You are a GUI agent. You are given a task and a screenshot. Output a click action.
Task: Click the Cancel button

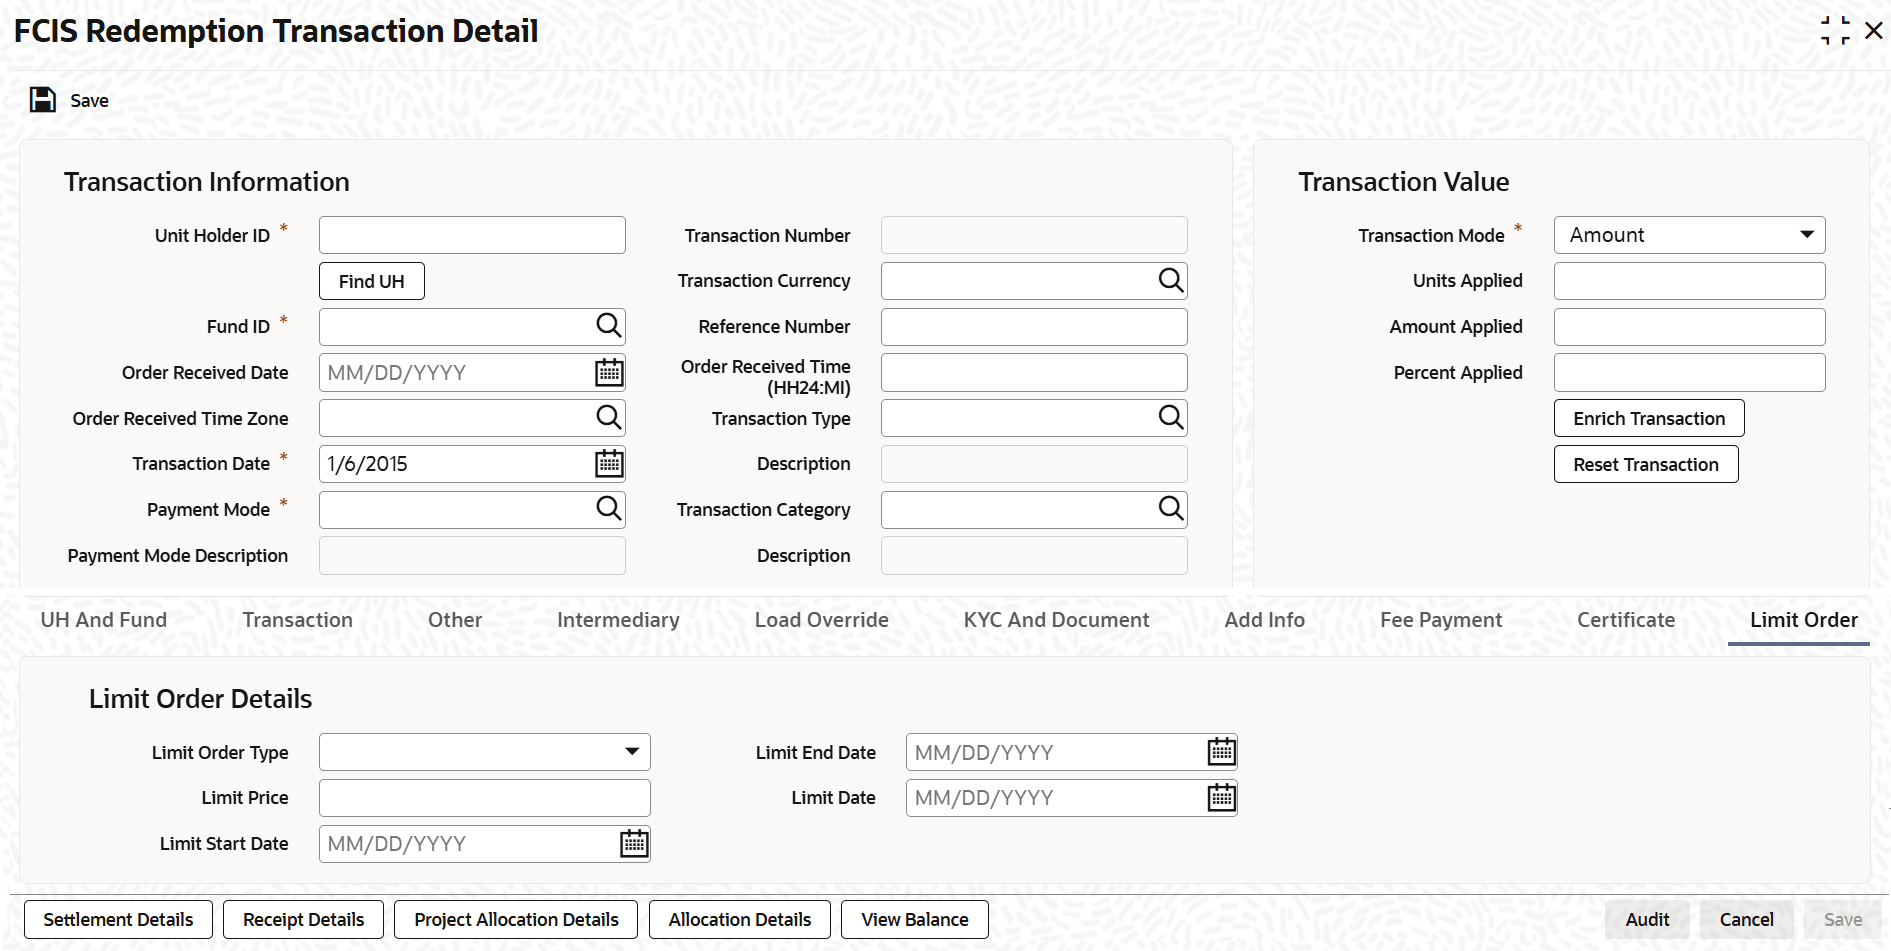(1746, 919)
